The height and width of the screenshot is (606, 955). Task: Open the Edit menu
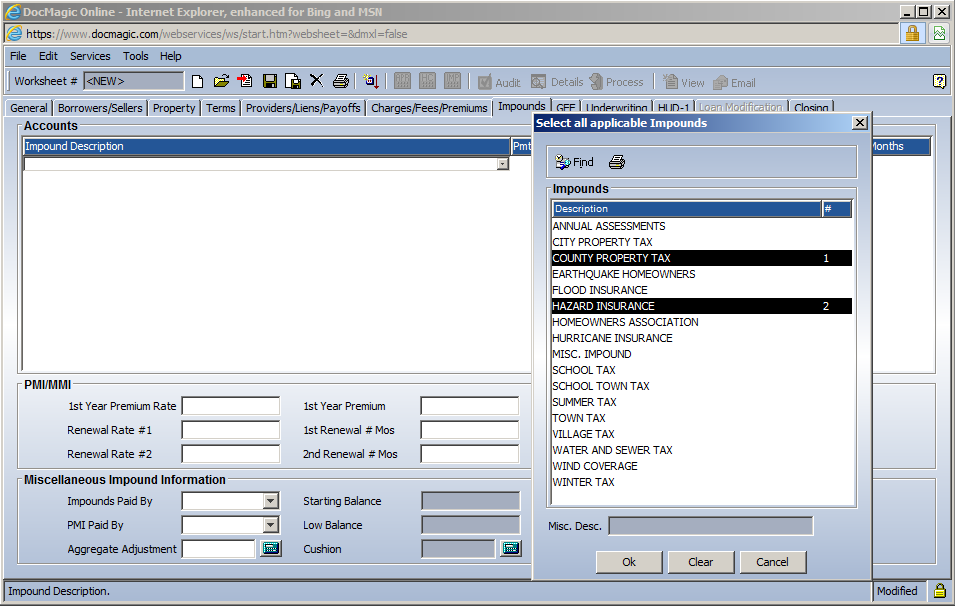[48, 56]
